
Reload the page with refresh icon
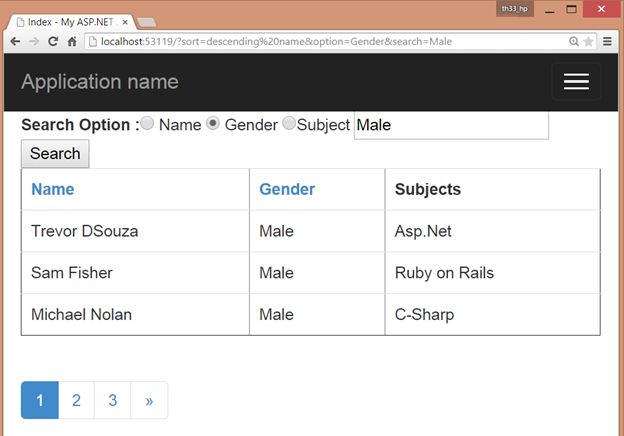[x=53, y=41]
